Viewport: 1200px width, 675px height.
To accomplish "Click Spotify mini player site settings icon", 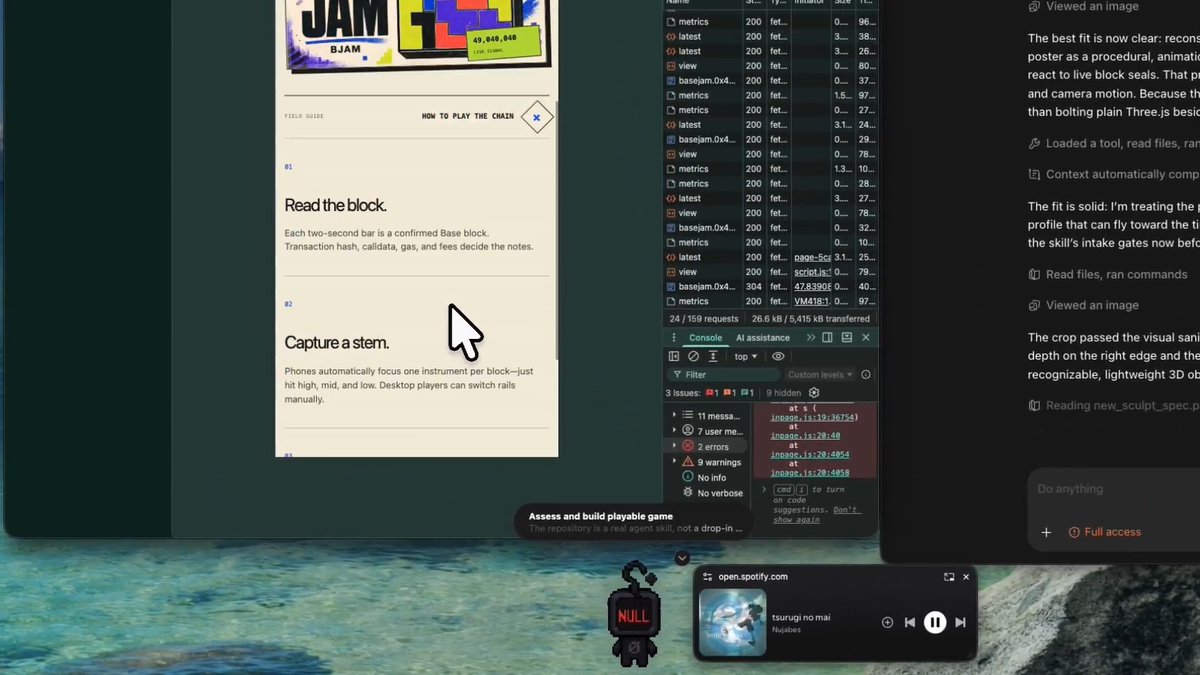I will pyautogui.click(x=708, y=577).
